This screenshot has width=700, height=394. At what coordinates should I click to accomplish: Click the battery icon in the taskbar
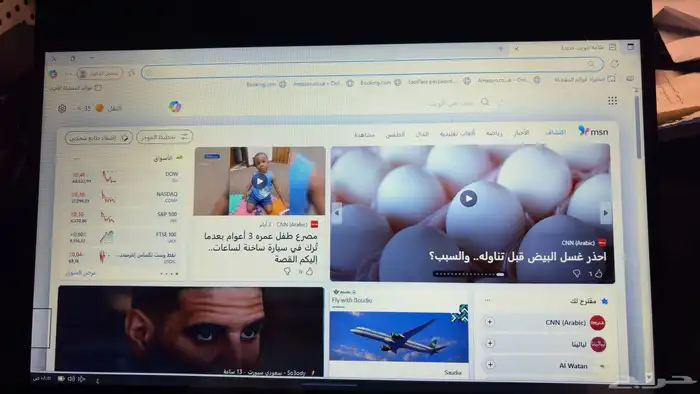pyautogui.click(x=61, y=378)
